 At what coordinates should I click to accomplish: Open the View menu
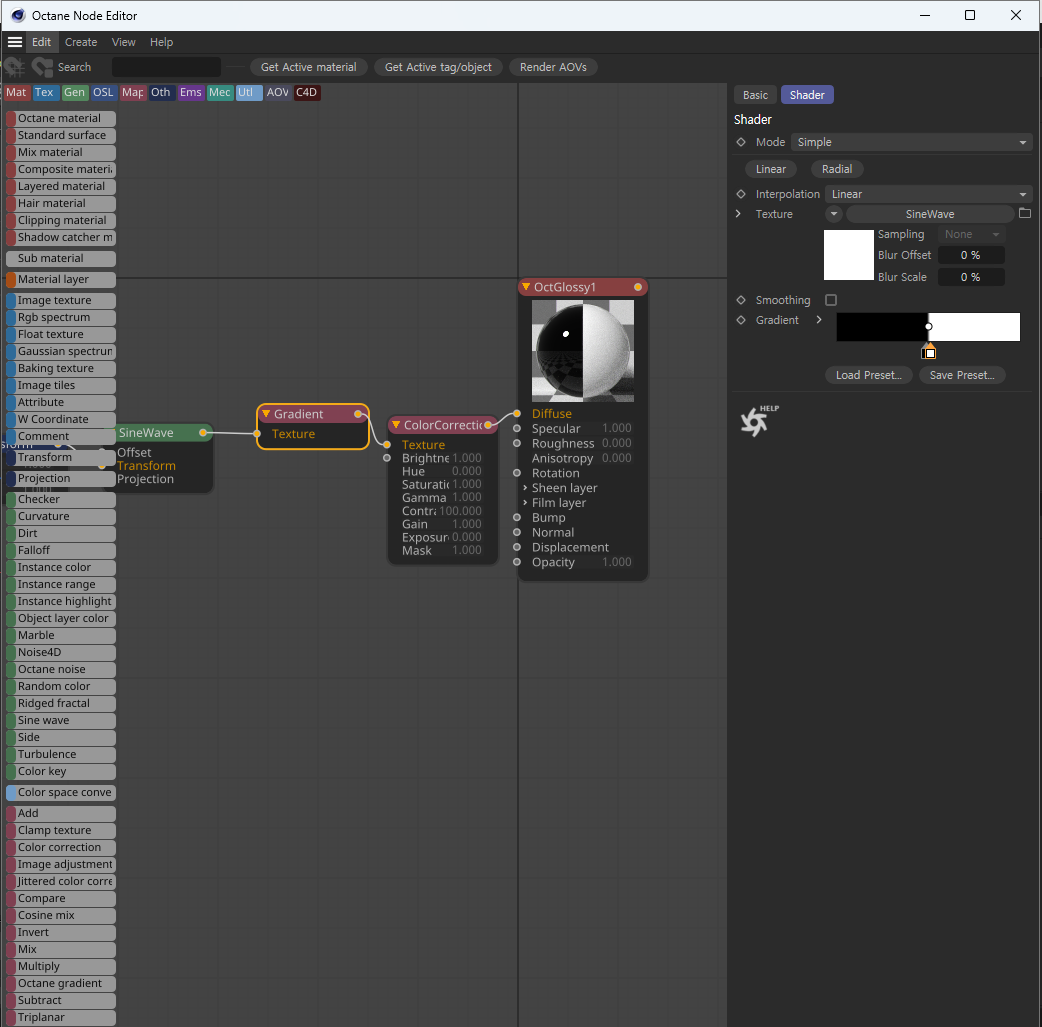tap(124, 42)
